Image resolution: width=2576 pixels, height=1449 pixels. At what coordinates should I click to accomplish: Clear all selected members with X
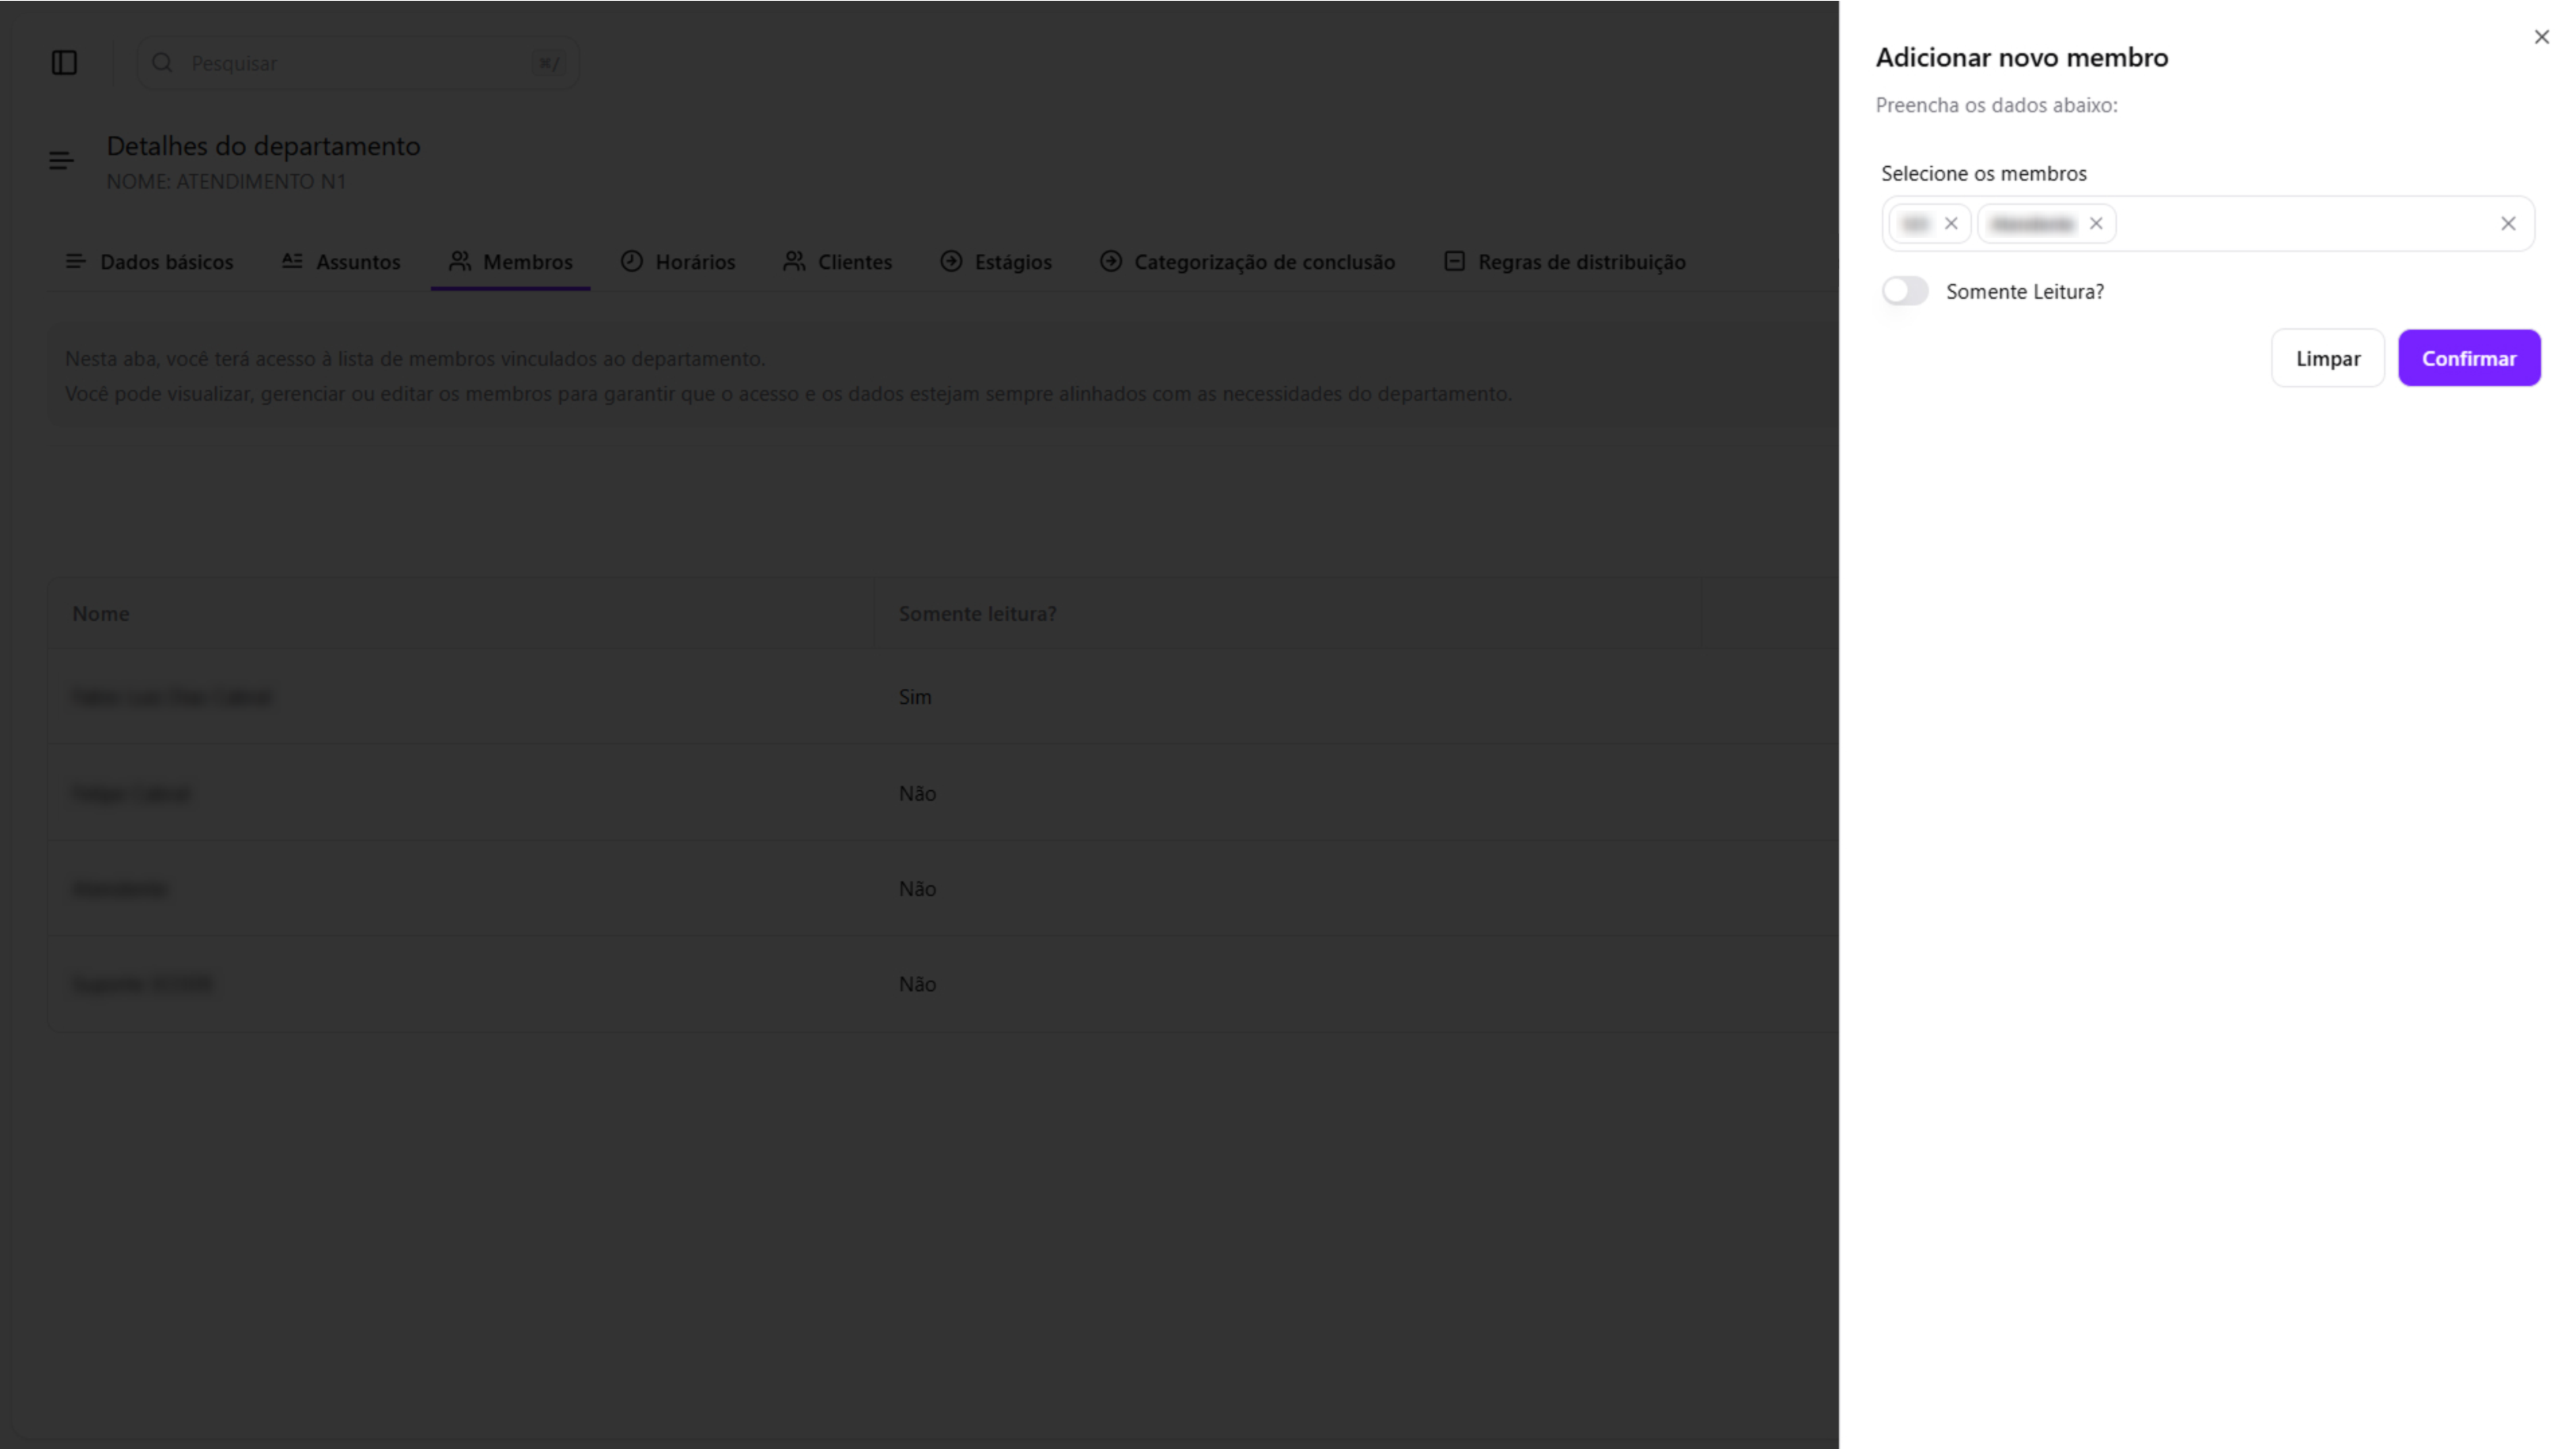click(x=2507, y=224)
